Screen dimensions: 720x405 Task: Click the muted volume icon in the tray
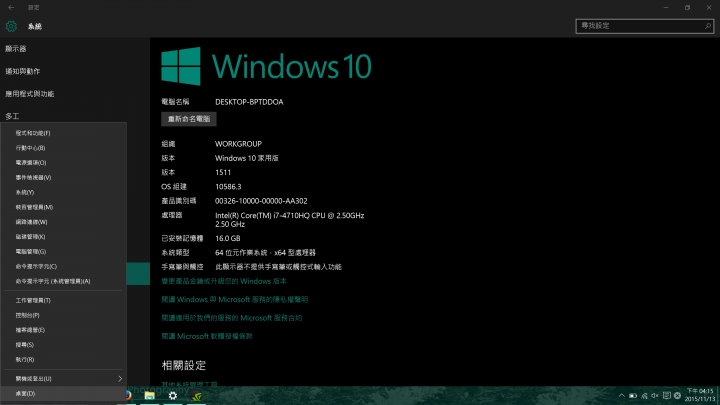[x=655, y=395]
